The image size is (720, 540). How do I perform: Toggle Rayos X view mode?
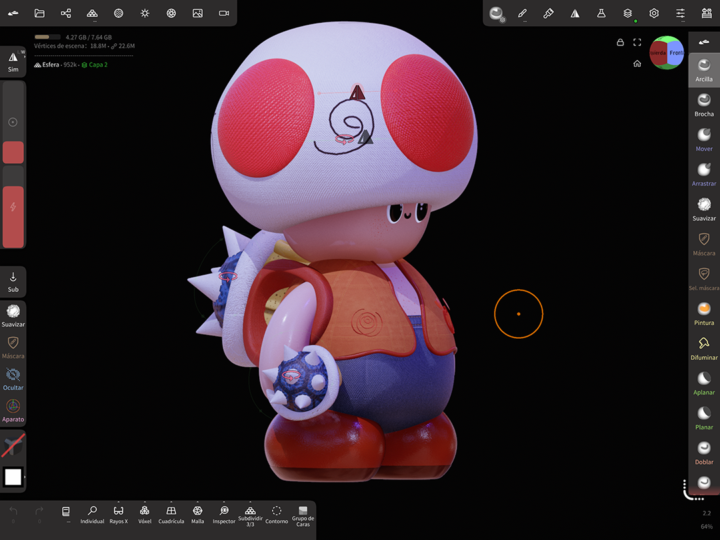coord(118,514)
